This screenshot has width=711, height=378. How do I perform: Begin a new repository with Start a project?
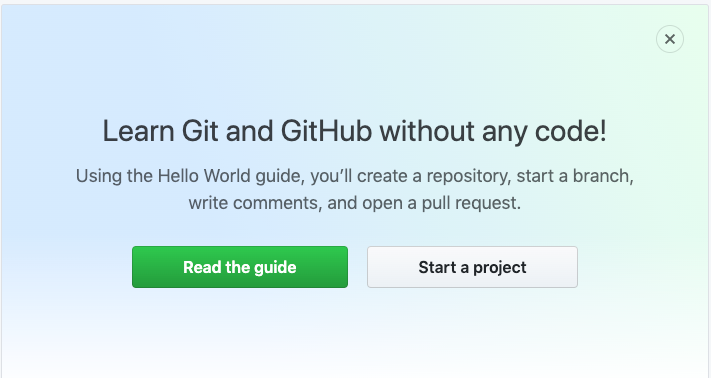click(472, 267)
